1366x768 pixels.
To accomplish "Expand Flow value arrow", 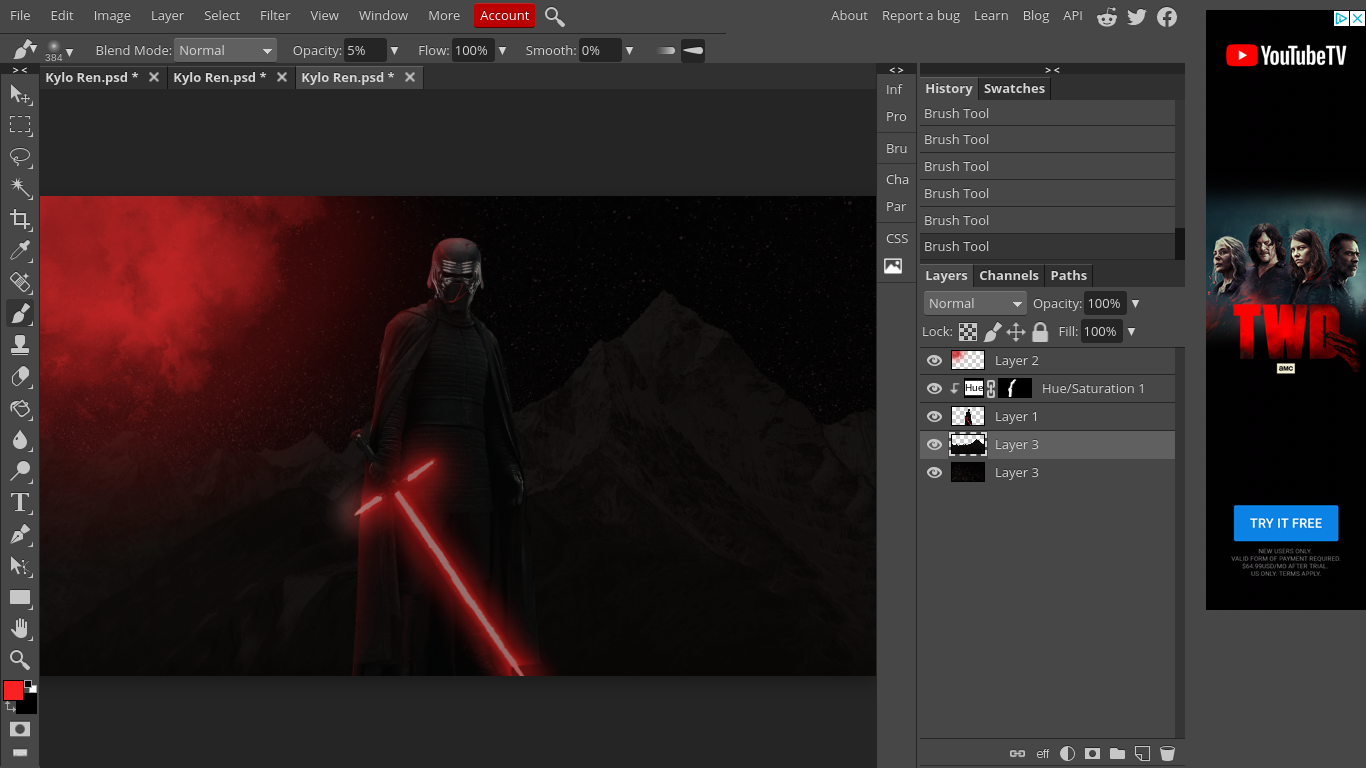I will pos(502,50).
